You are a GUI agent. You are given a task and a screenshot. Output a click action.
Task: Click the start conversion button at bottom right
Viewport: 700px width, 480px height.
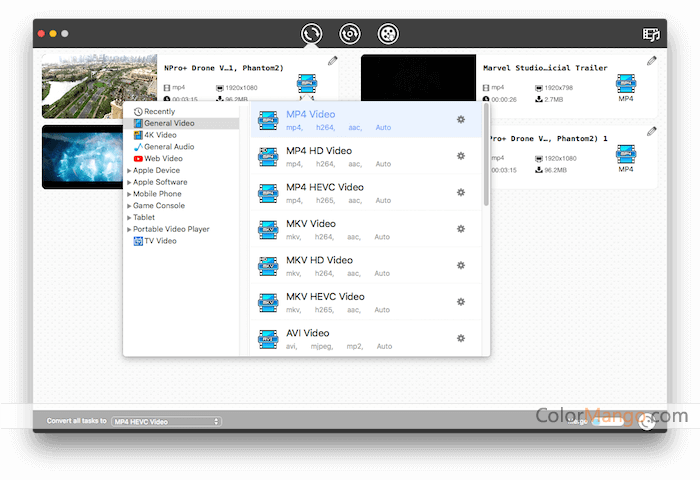pos(648,421)
